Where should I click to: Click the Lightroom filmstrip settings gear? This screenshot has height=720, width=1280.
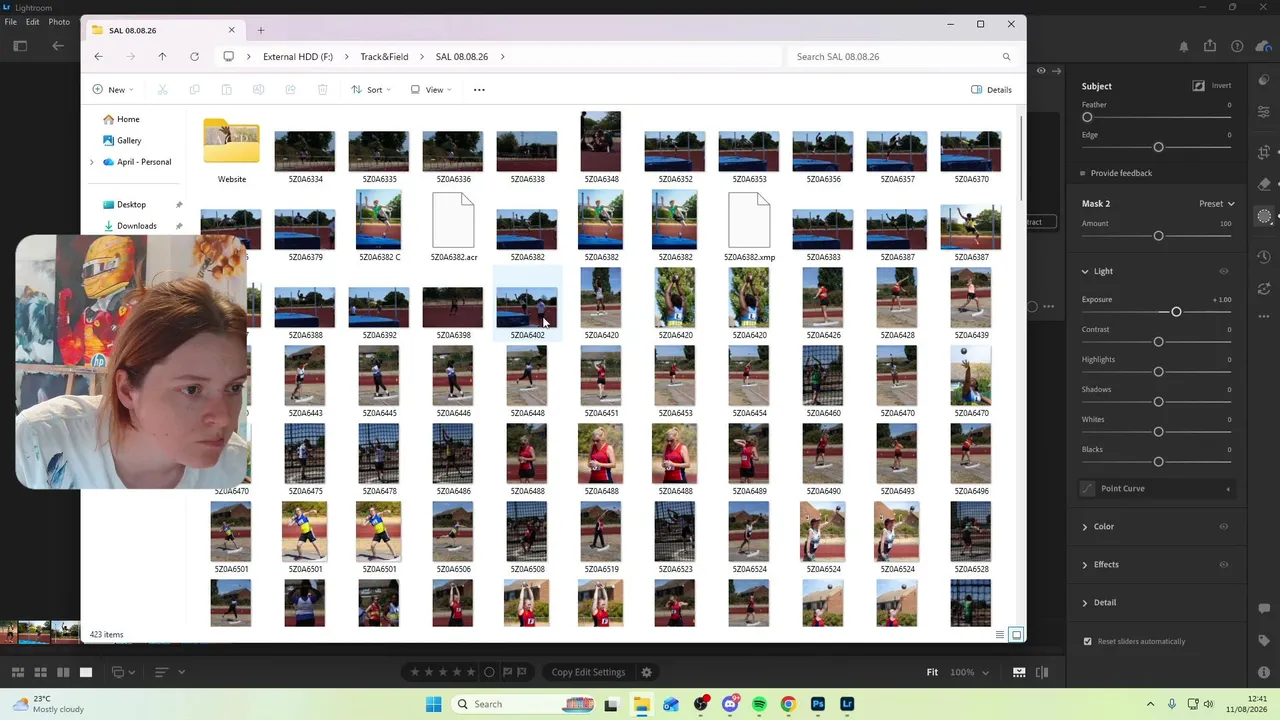click(646, 672)
